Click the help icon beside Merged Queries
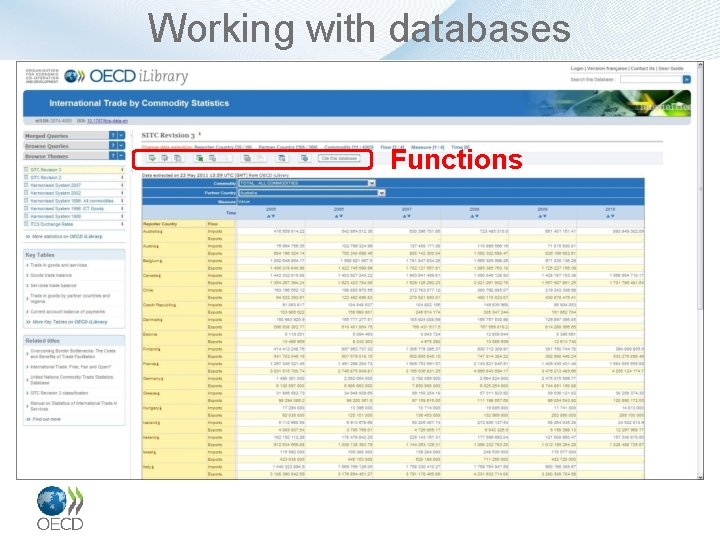 [x=113, y=135]
